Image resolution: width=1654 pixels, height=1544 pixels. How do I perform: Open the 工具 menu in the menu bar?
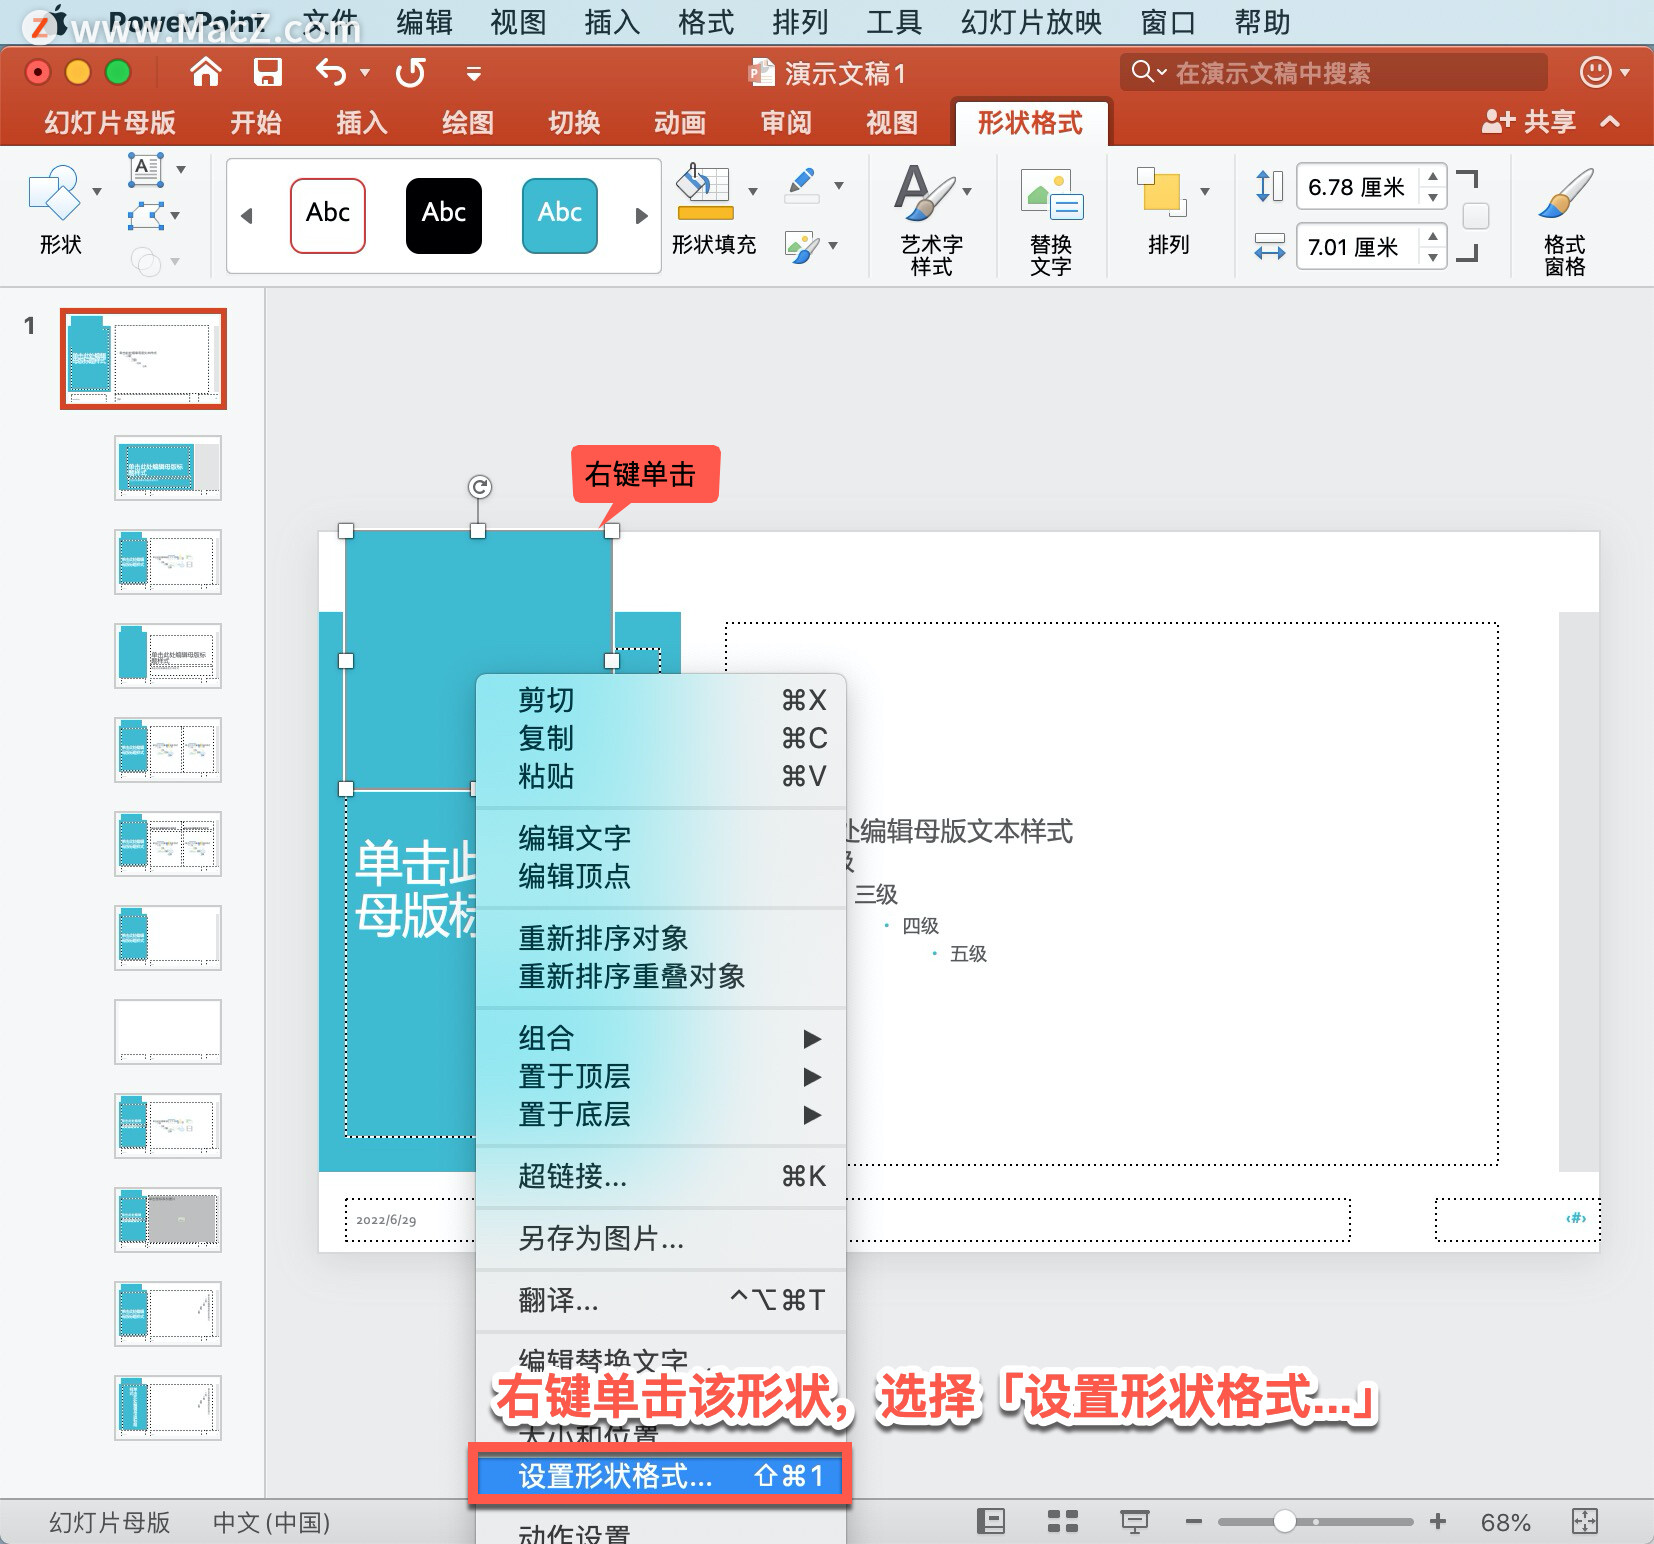894,22
